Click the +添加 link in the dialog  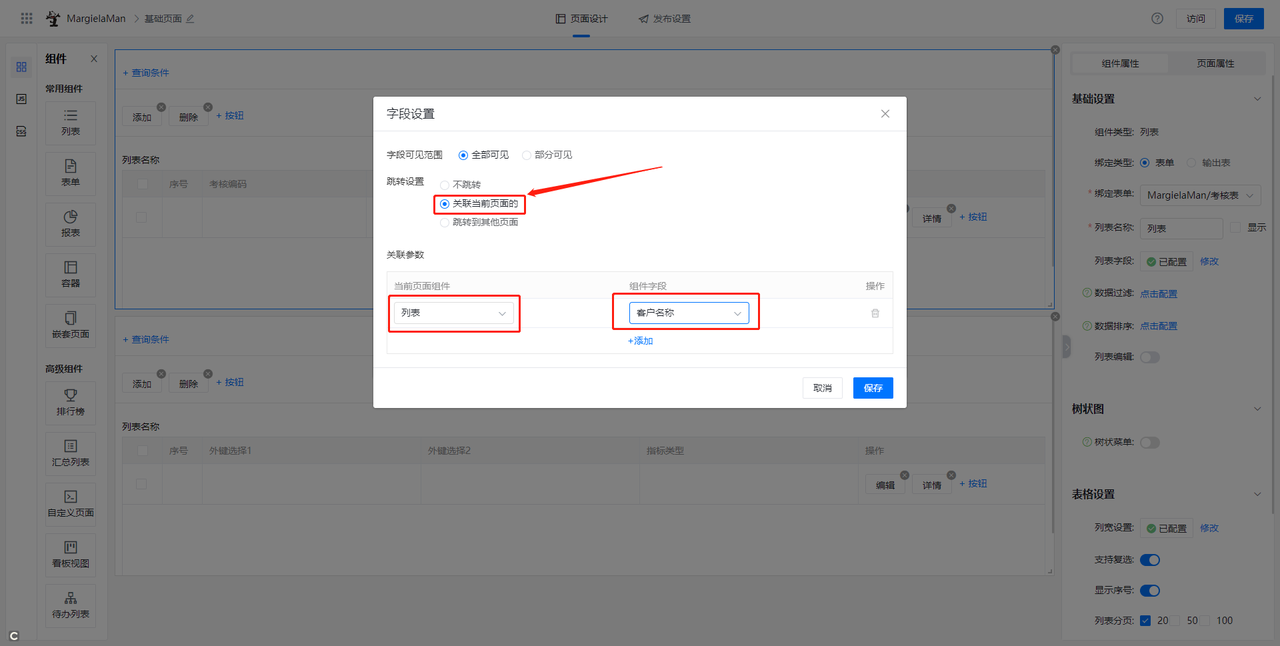click(x=640, y=341)
